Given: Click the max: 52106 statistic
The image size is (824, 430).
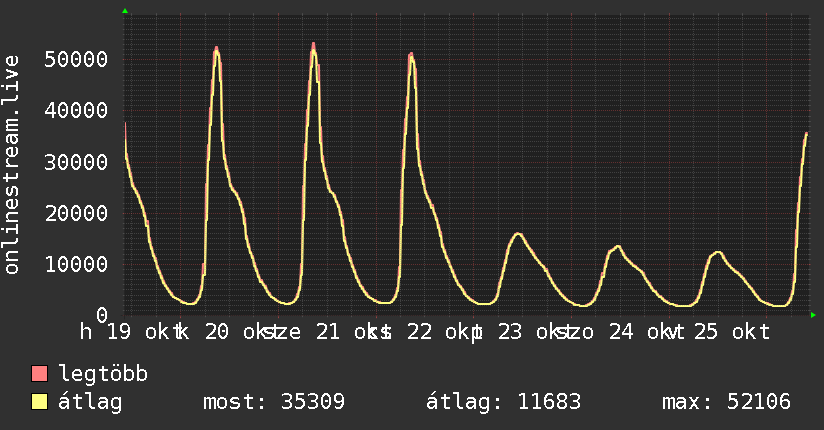Looking at the screenshot, I should click(726, 402).
